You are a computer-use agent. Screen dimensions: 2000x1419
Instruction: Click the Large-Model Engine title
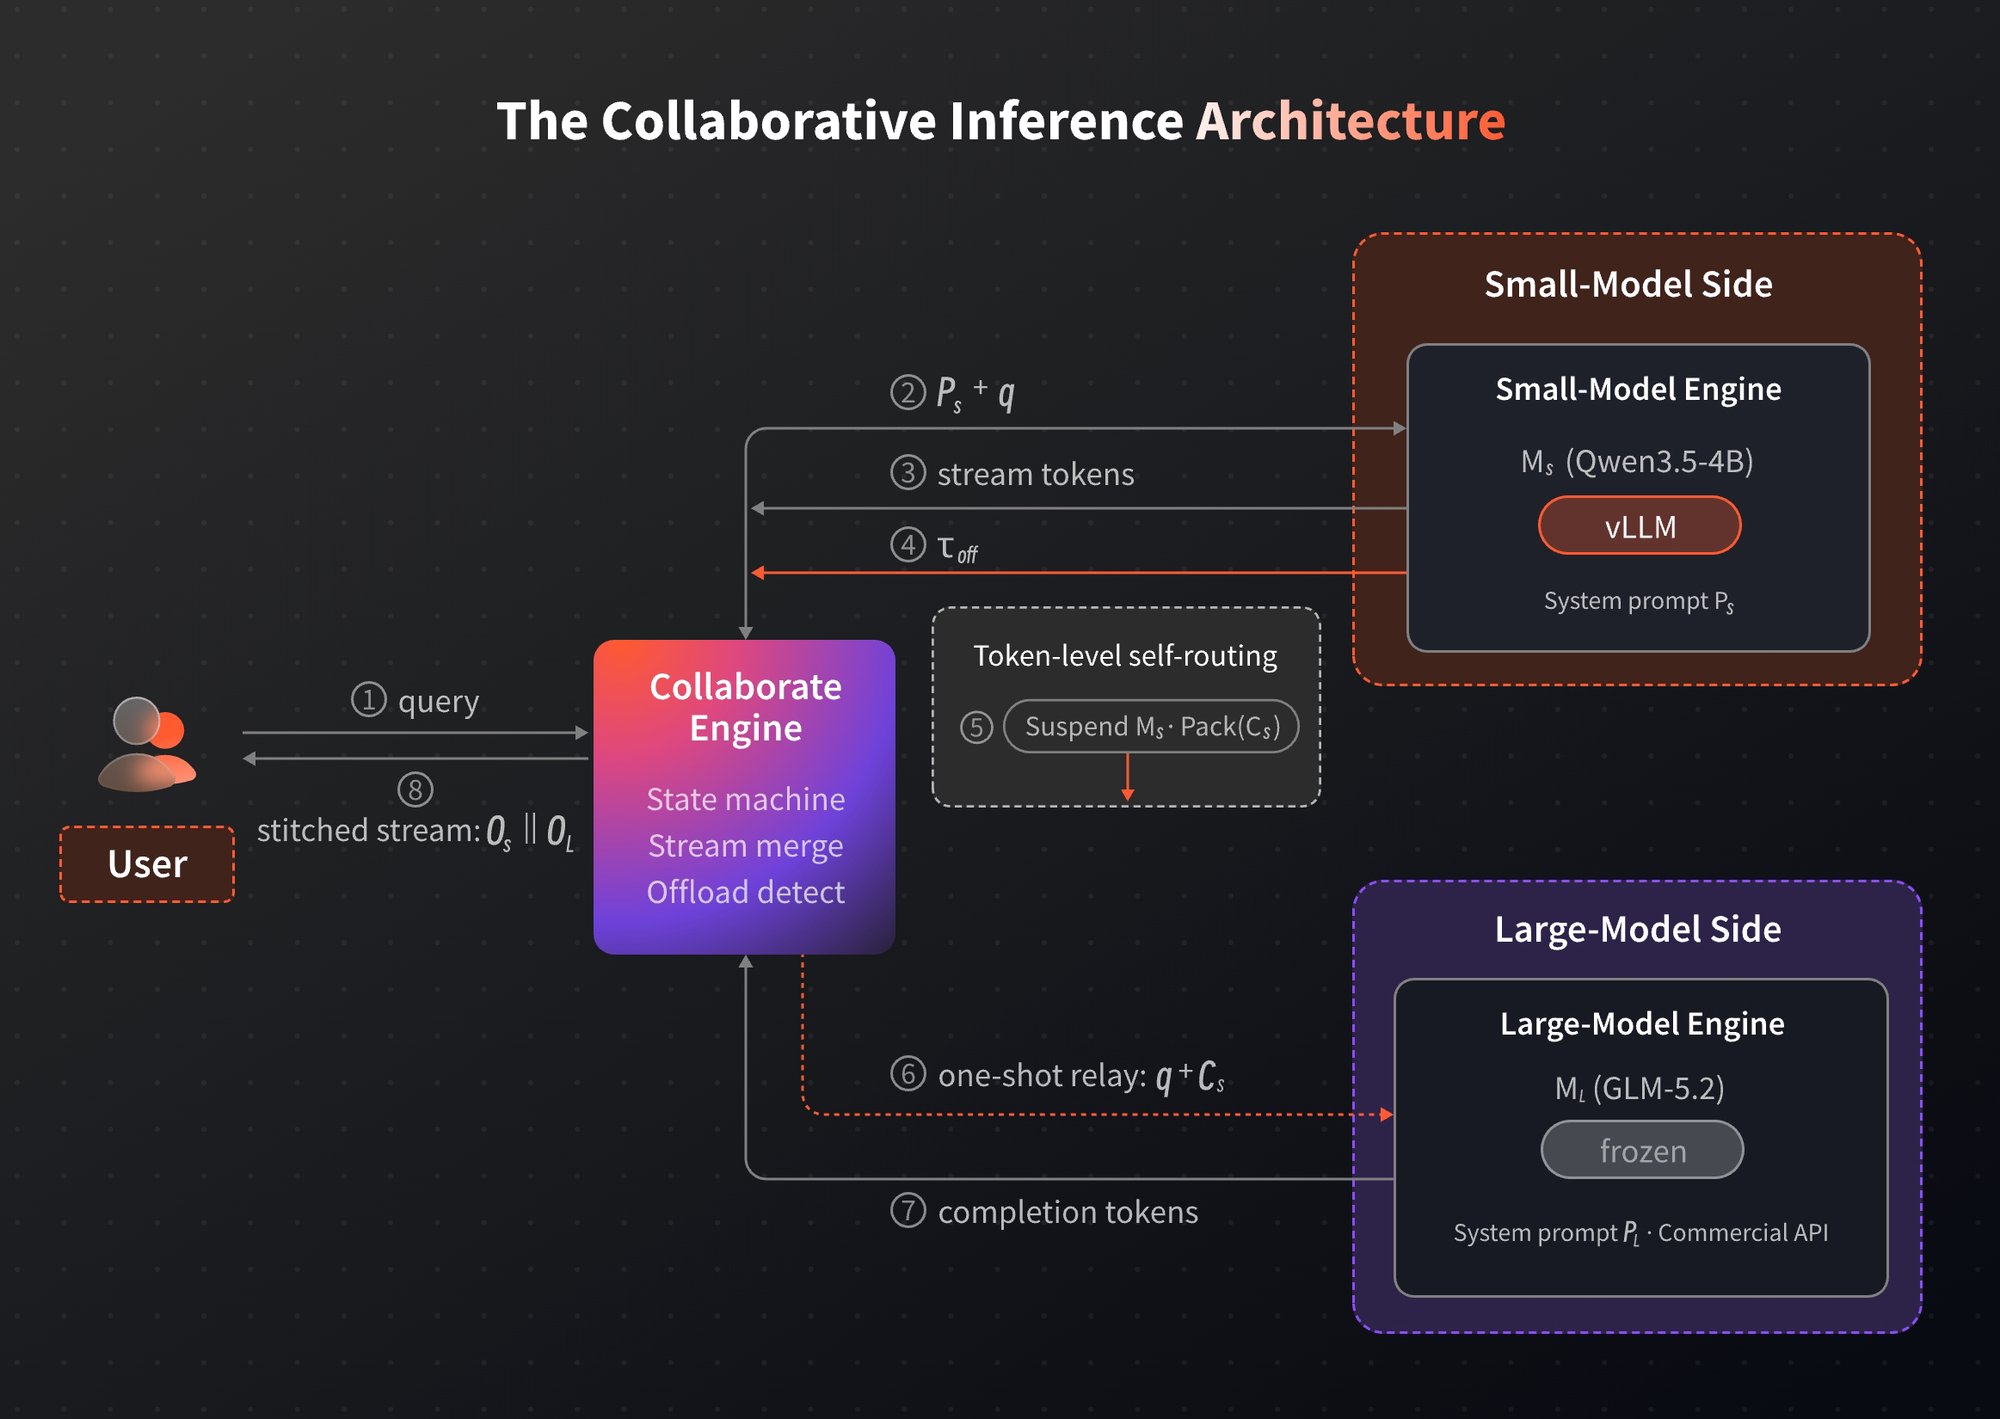(1642, 1024)
